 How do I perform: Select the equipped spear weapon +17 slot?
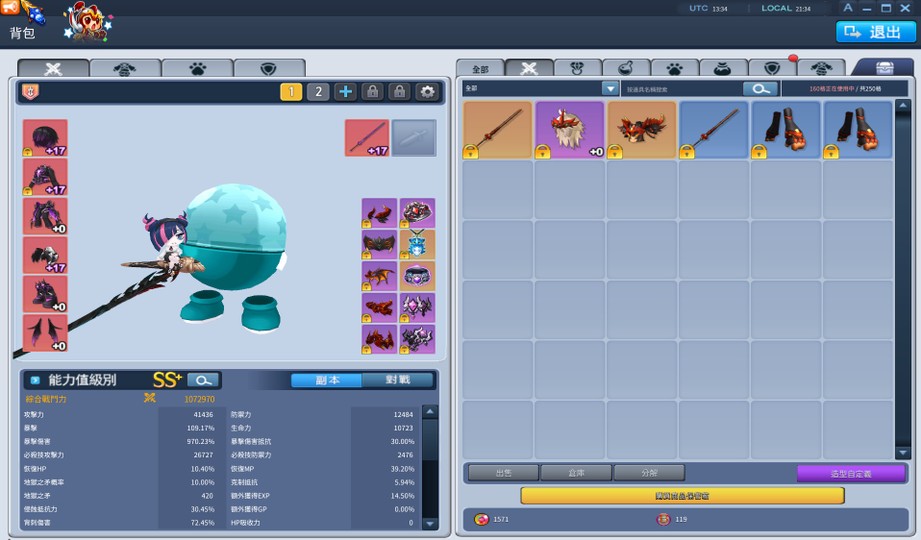[x=367, y=138]
